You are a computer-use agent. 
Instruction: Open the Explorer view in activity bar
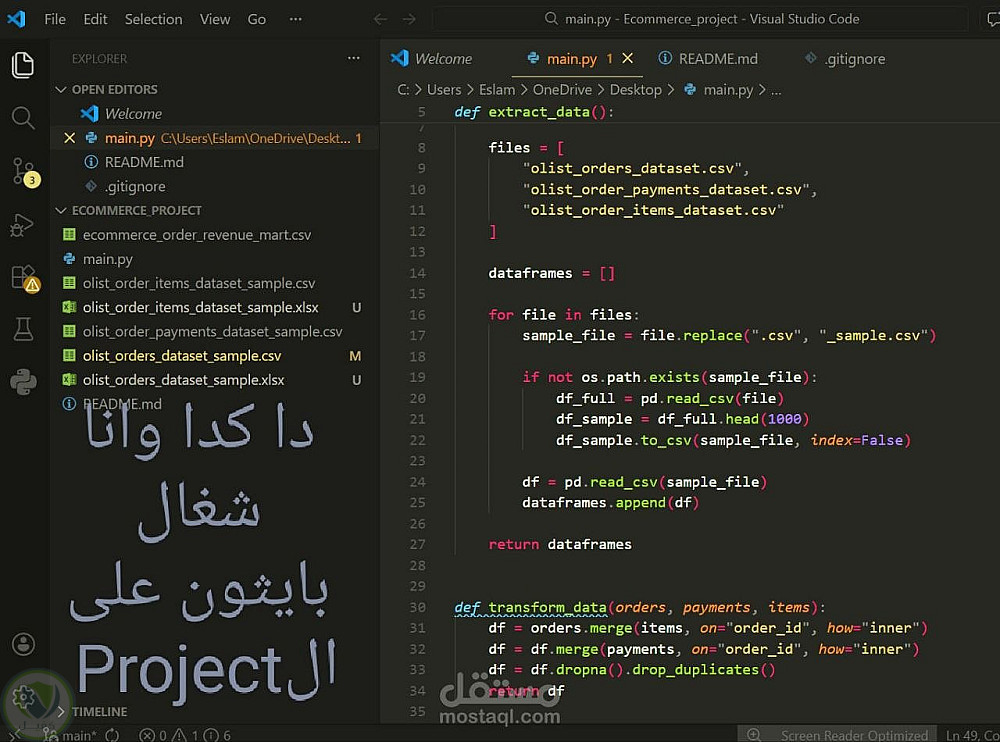point(23,65)
